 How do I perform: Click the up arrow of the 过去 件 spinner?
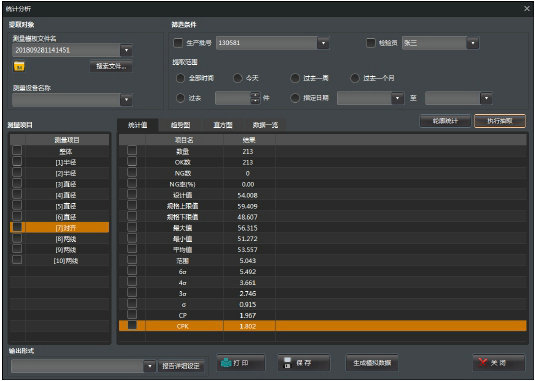tap(255, 95)
